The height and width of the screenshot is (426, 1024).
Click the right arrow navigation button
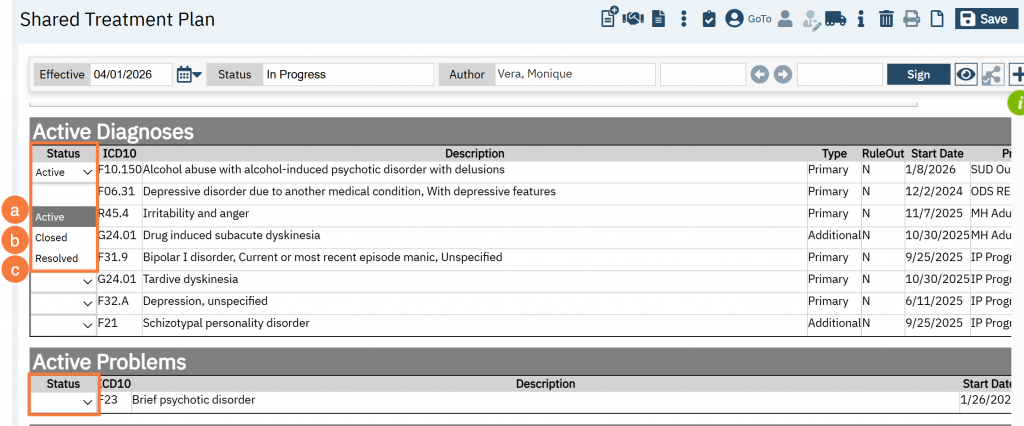(x=783, y=74)
